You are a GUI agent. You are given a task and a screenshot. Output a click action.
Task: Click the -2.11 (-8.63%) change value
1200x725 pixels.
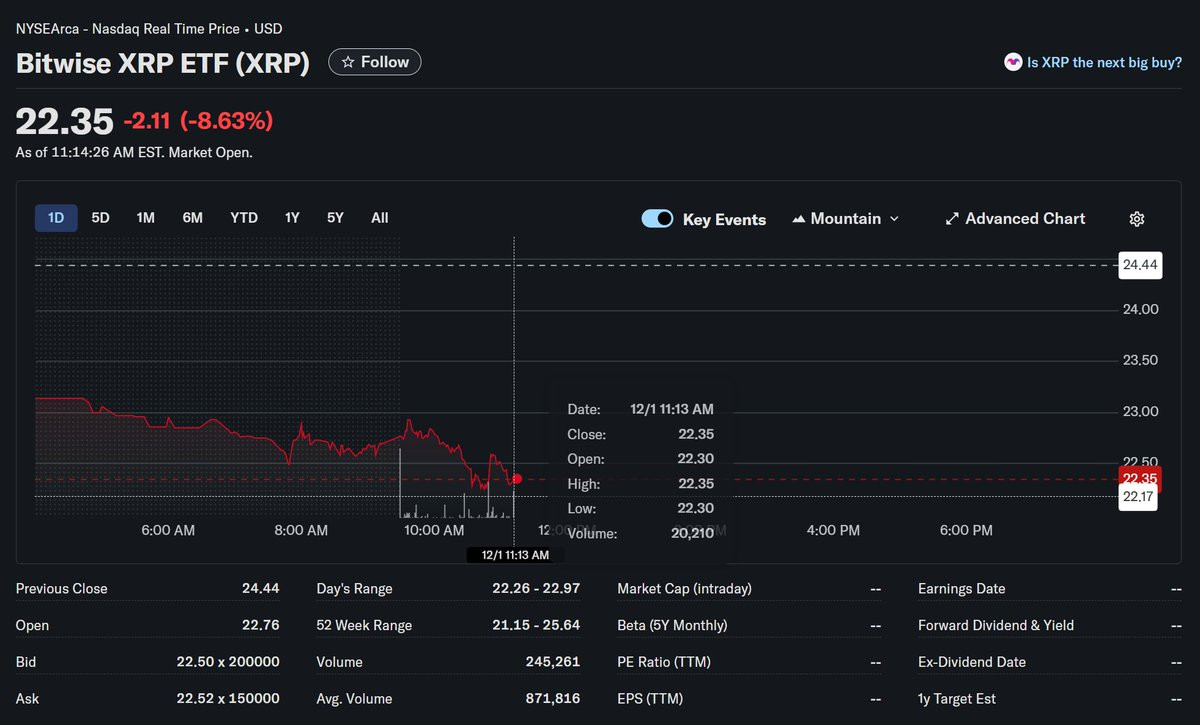pos(198,121)
